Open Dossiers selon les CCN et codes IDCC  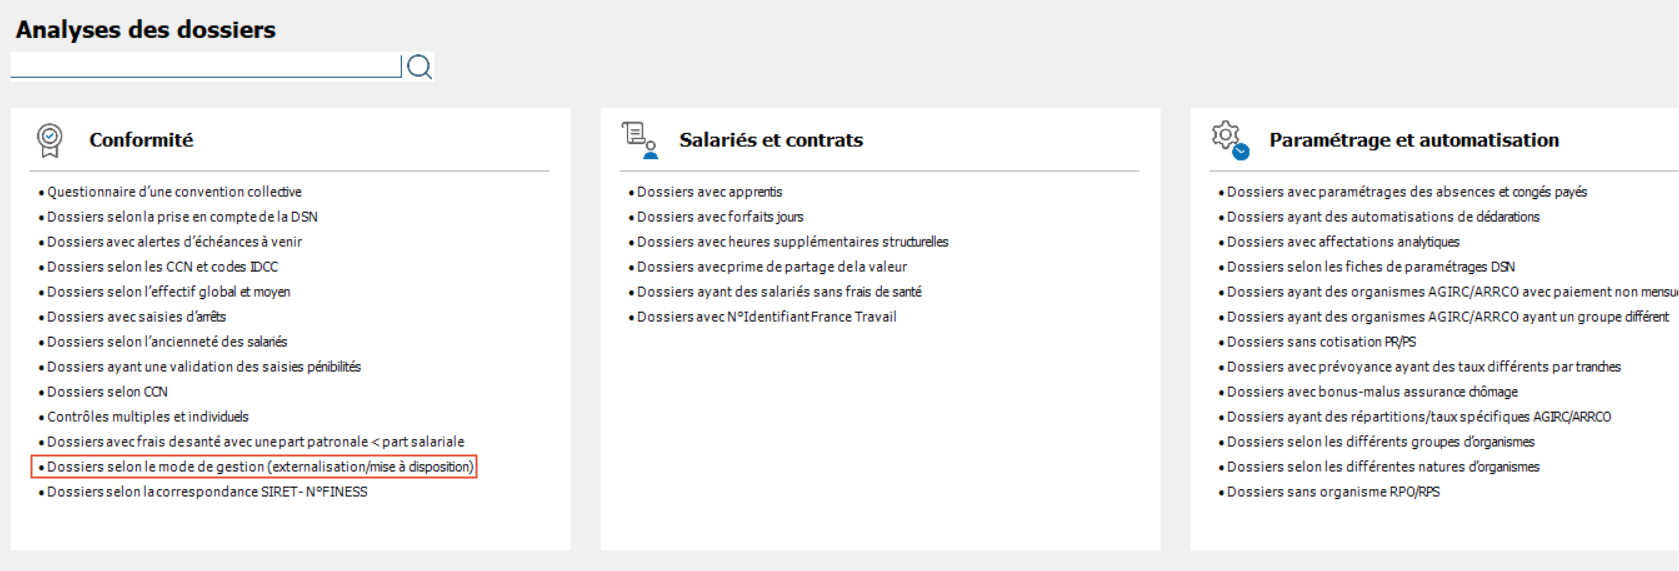tap(162, 267)
